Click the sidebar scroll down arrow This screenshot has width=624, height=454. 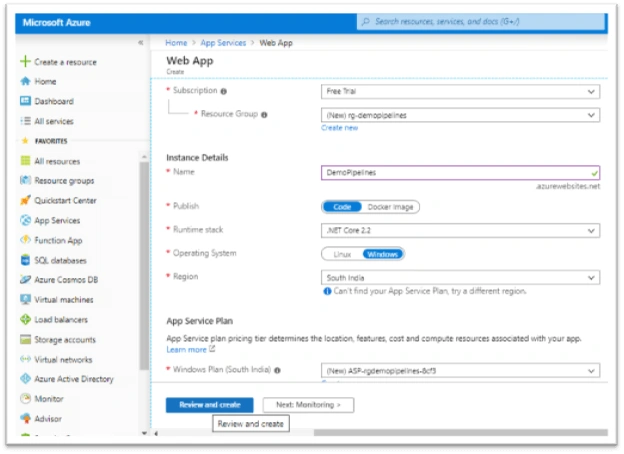(x=144, y=433)
